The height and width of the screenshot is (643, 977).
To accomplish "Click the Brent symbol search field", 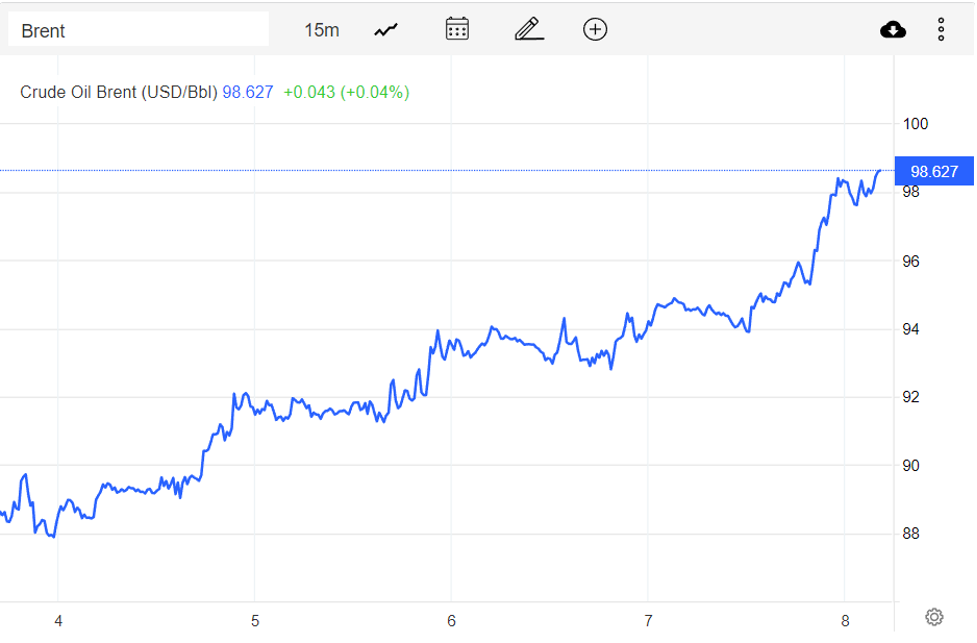I will (x=138, y=30).
